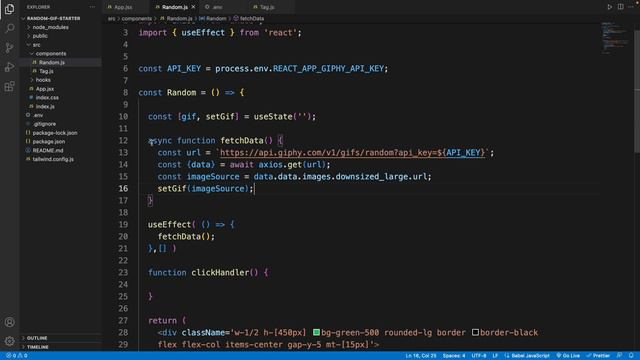Switch to the Random.js tab
Viewport: 640px width, 360px height.
pyautogui.click(x=175, y=7)
